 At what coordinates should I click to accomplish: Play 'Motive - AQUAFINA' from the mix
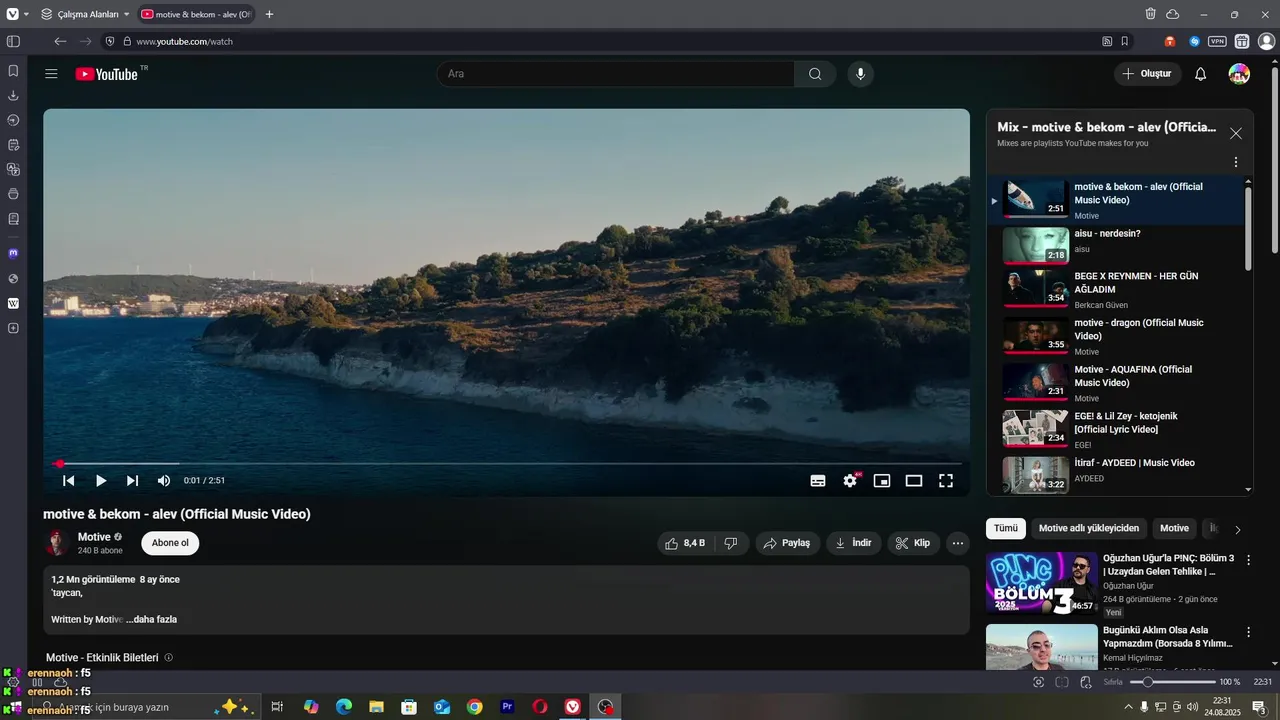point(1117,383)
